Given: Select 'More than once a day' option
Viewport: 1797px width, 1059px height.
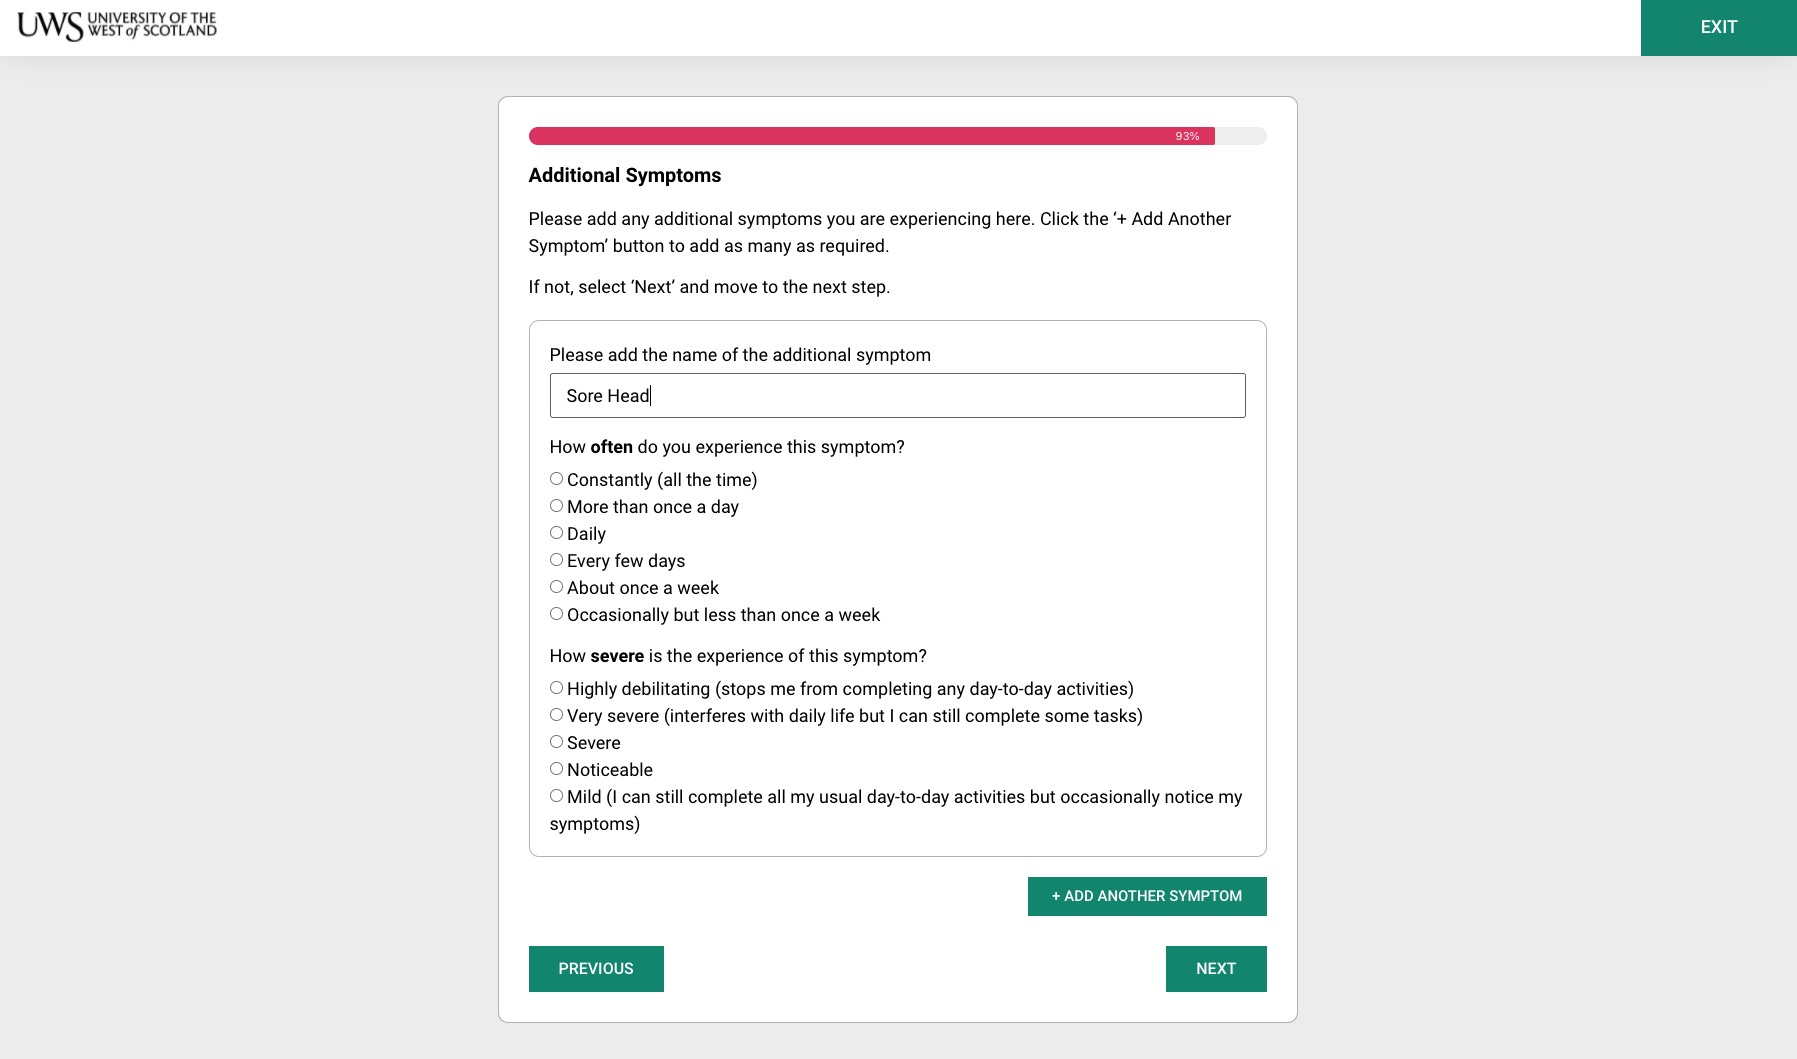Looking at the screenshot, I should pyautogui.click(x=556, y=506).
